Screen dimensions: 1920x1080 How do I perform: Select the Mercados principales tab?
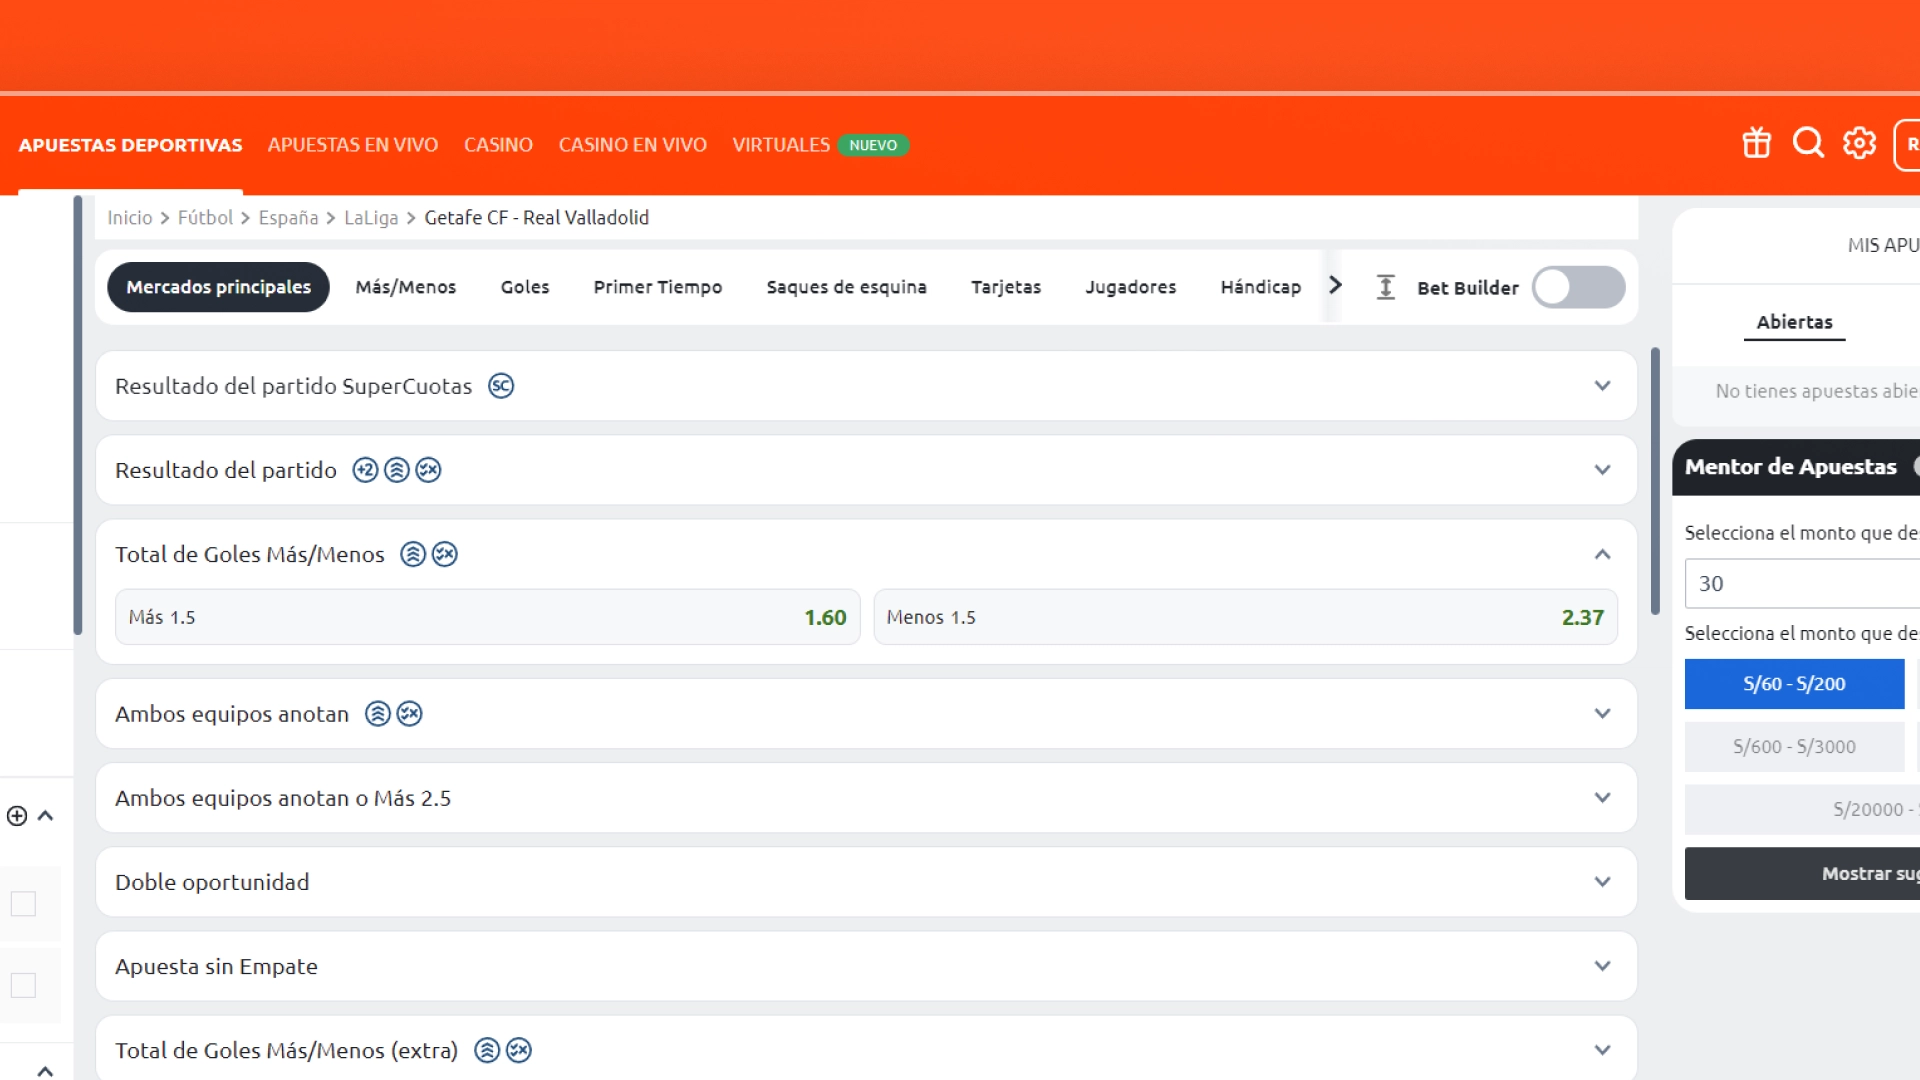[x=219, y=286]
